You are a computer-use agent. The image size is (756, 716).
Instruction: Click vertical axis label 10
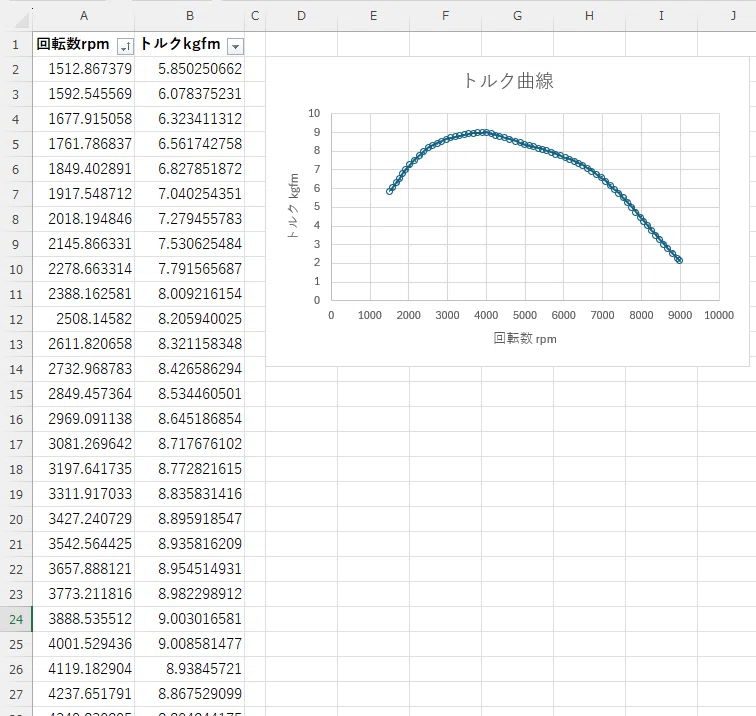[314, 113]
